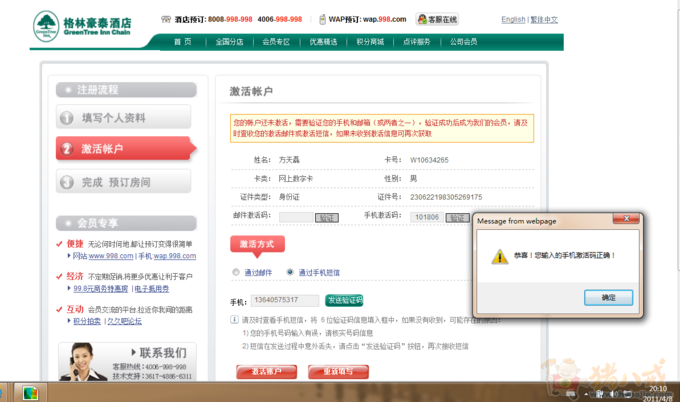Viewport: 680px width, 402px height.
Task: Open 点评服务 in the navigation bar
Action: tap(417, 42)
